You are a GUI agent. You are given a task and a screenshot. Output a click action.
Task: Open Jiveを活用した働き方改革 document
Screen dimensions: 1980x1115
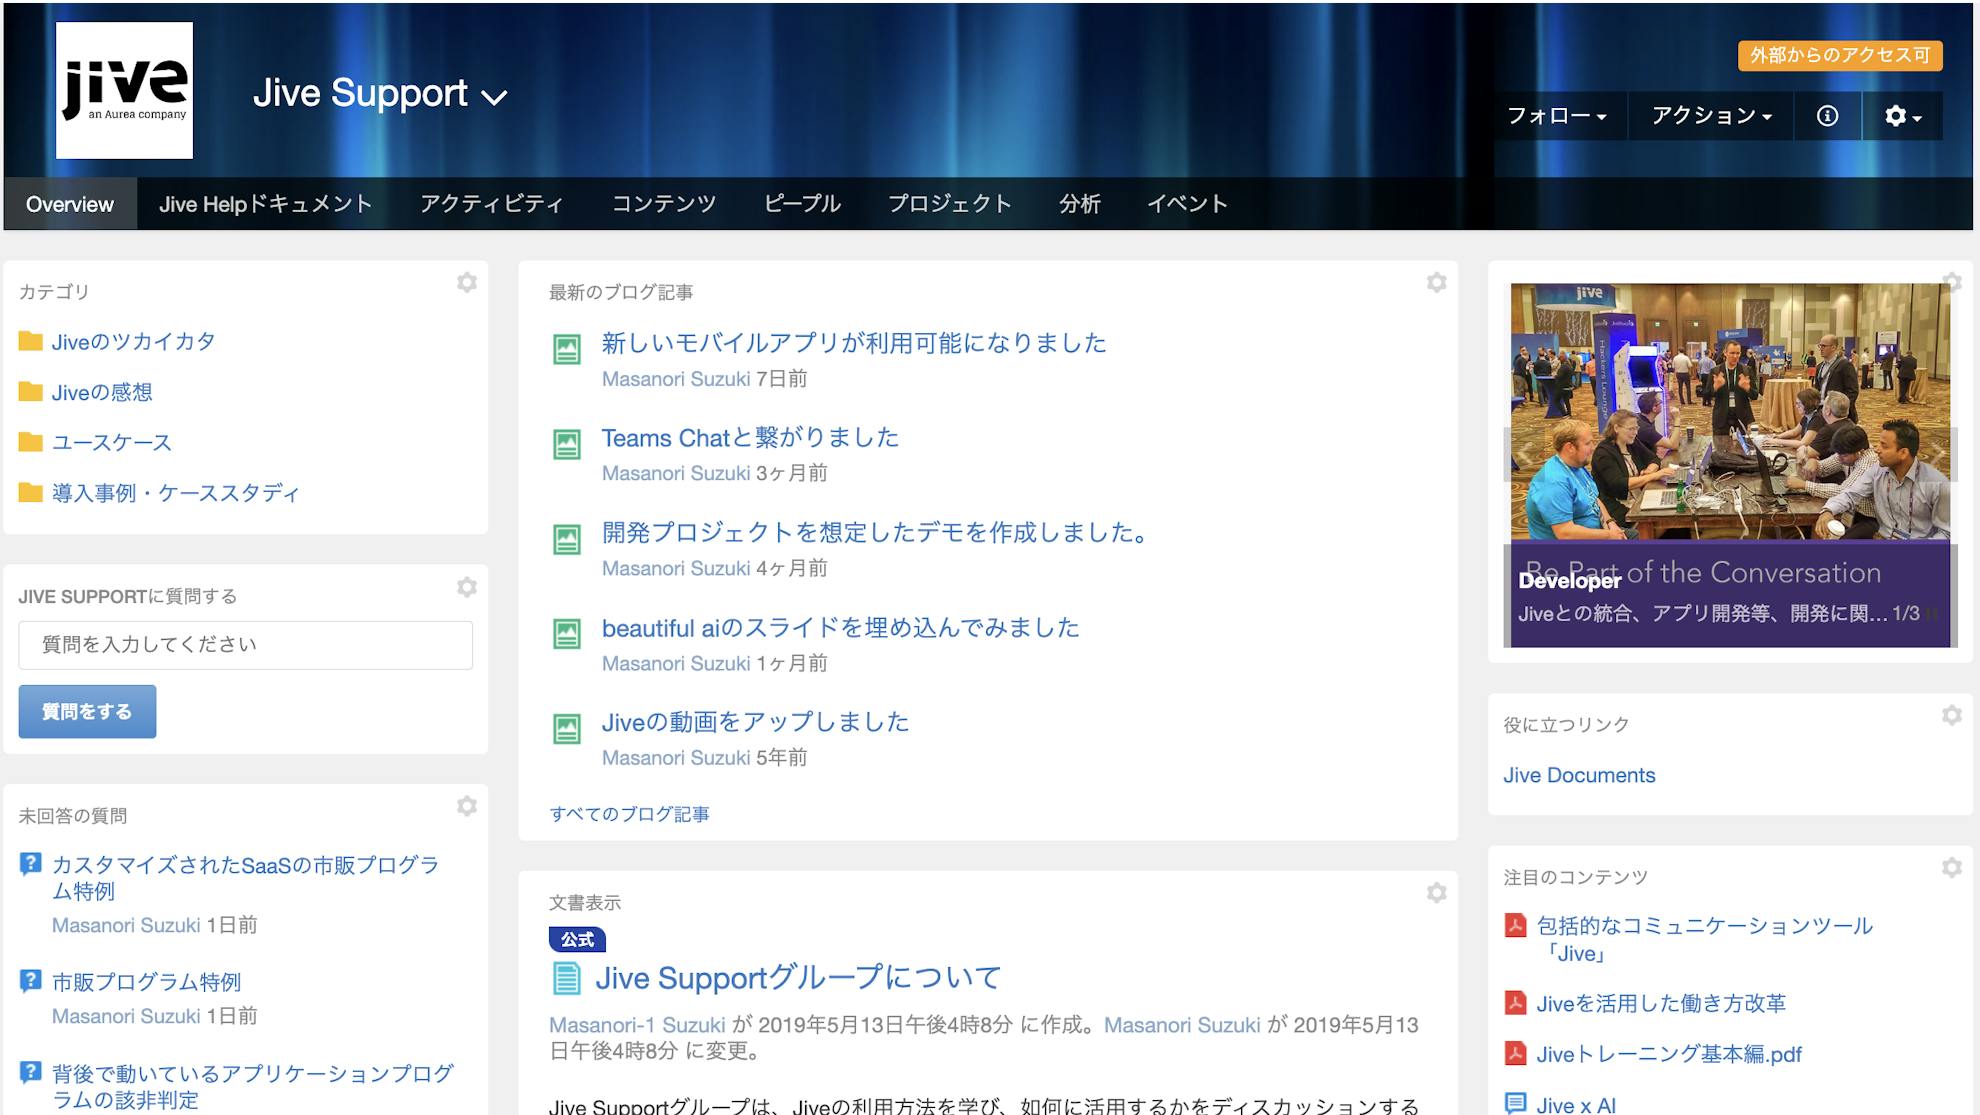pos(1661,1003)
